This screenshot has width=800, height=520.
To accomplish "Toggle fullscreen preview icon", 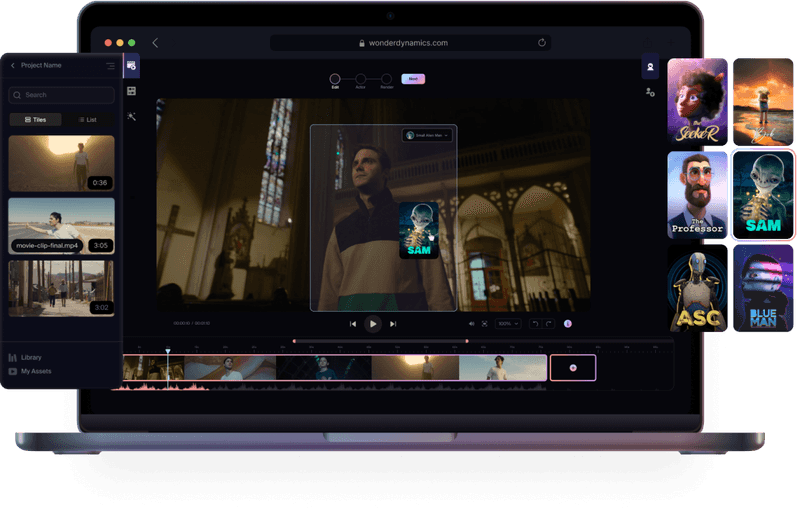I will pyautogui.click(x=485, y=324).
